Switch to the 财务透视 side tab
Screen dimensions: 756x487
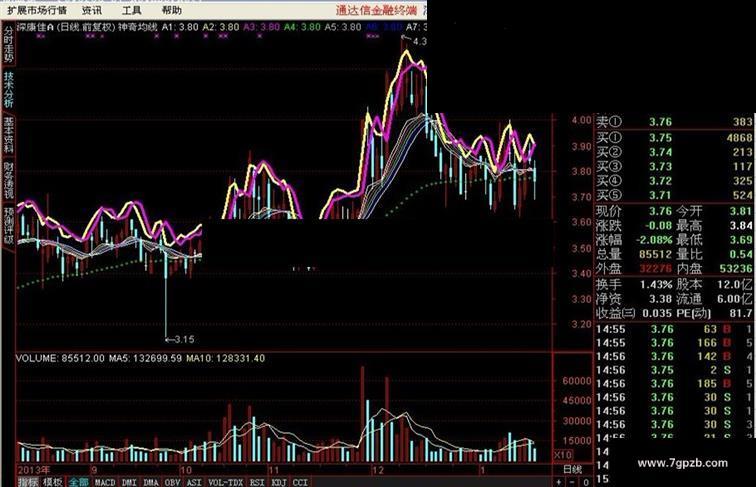click(x=8, y=180)
